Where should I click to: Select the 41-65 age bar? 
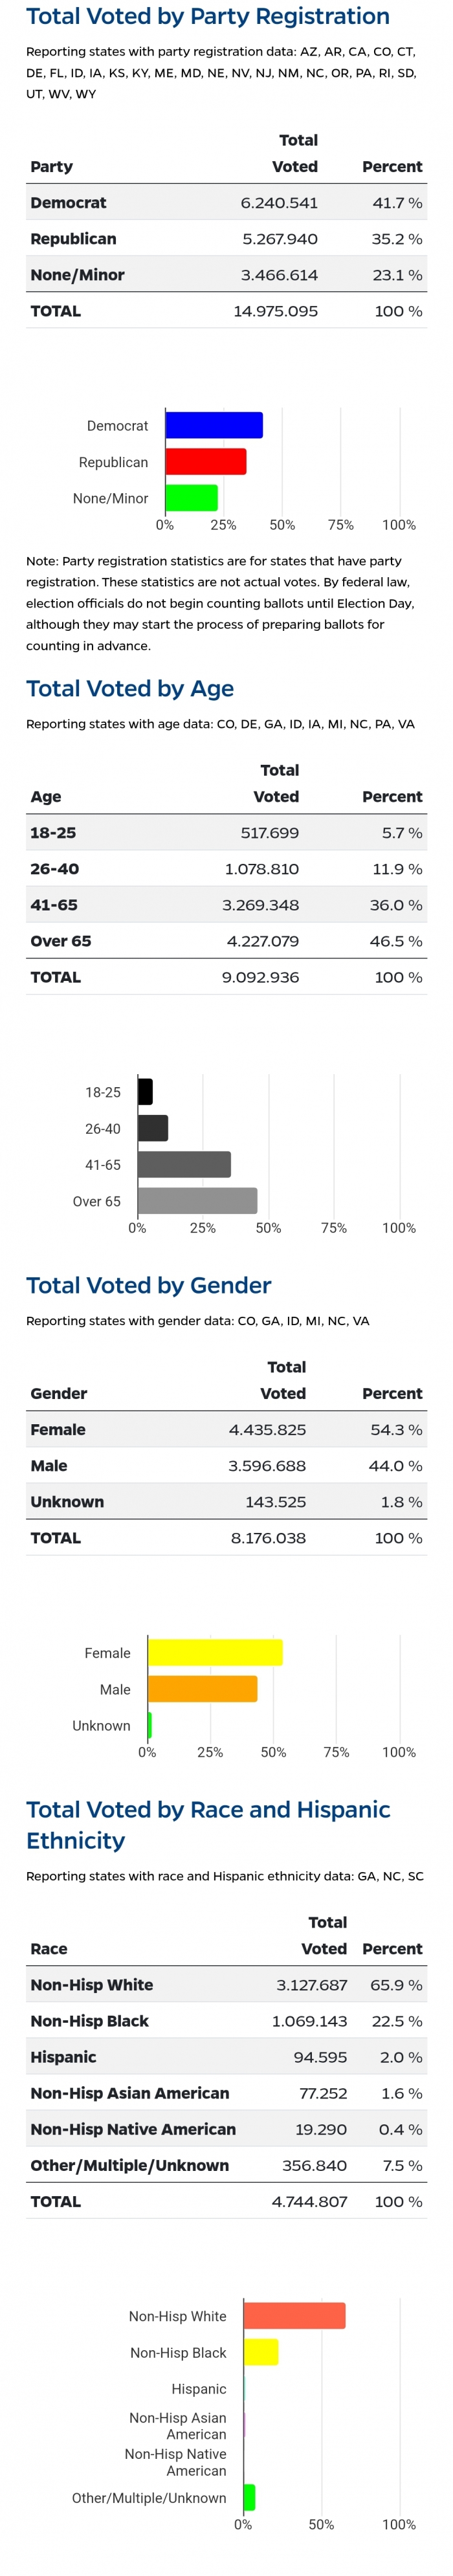point(184,1164)
